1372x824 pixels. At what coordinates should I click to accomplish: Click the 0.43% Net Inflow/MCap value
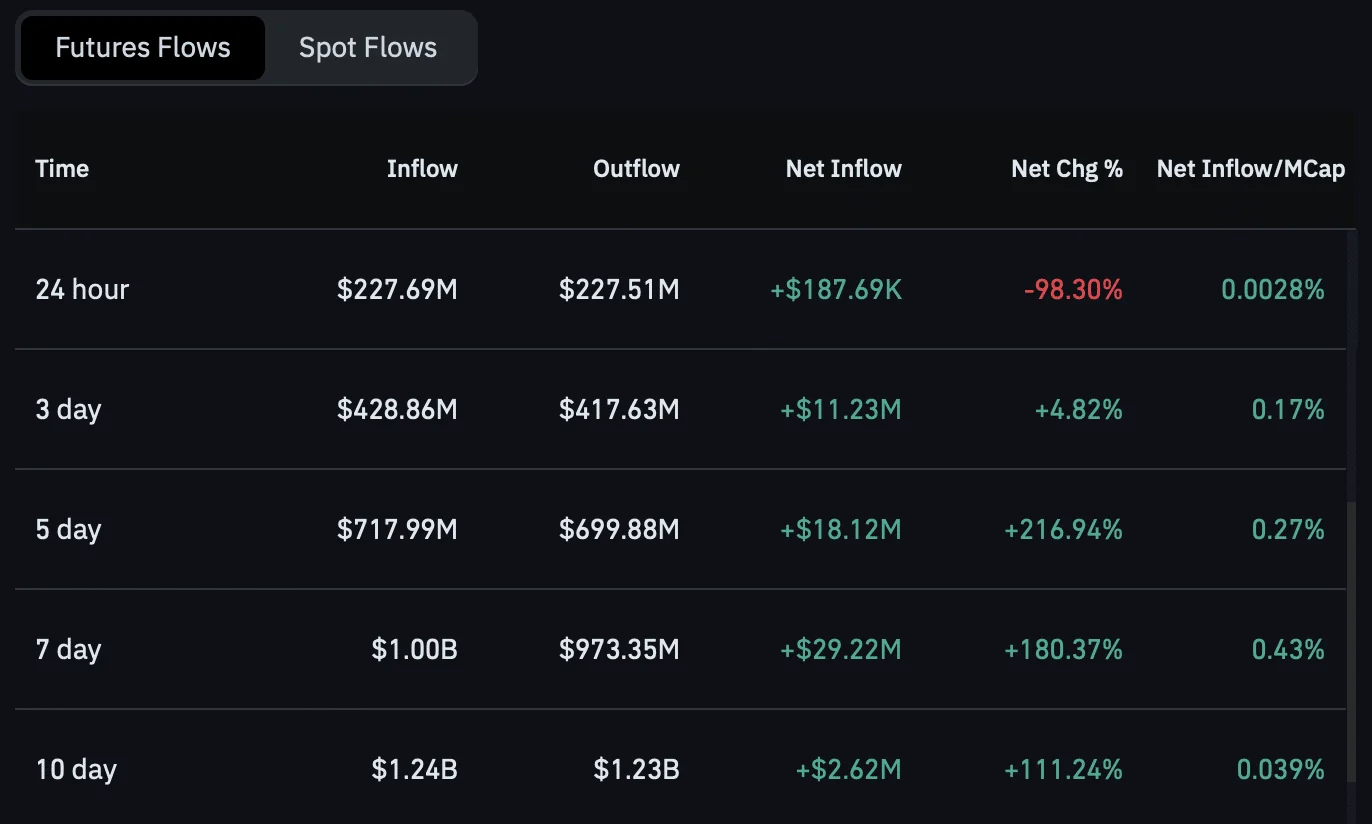(x=1288, y=650)
